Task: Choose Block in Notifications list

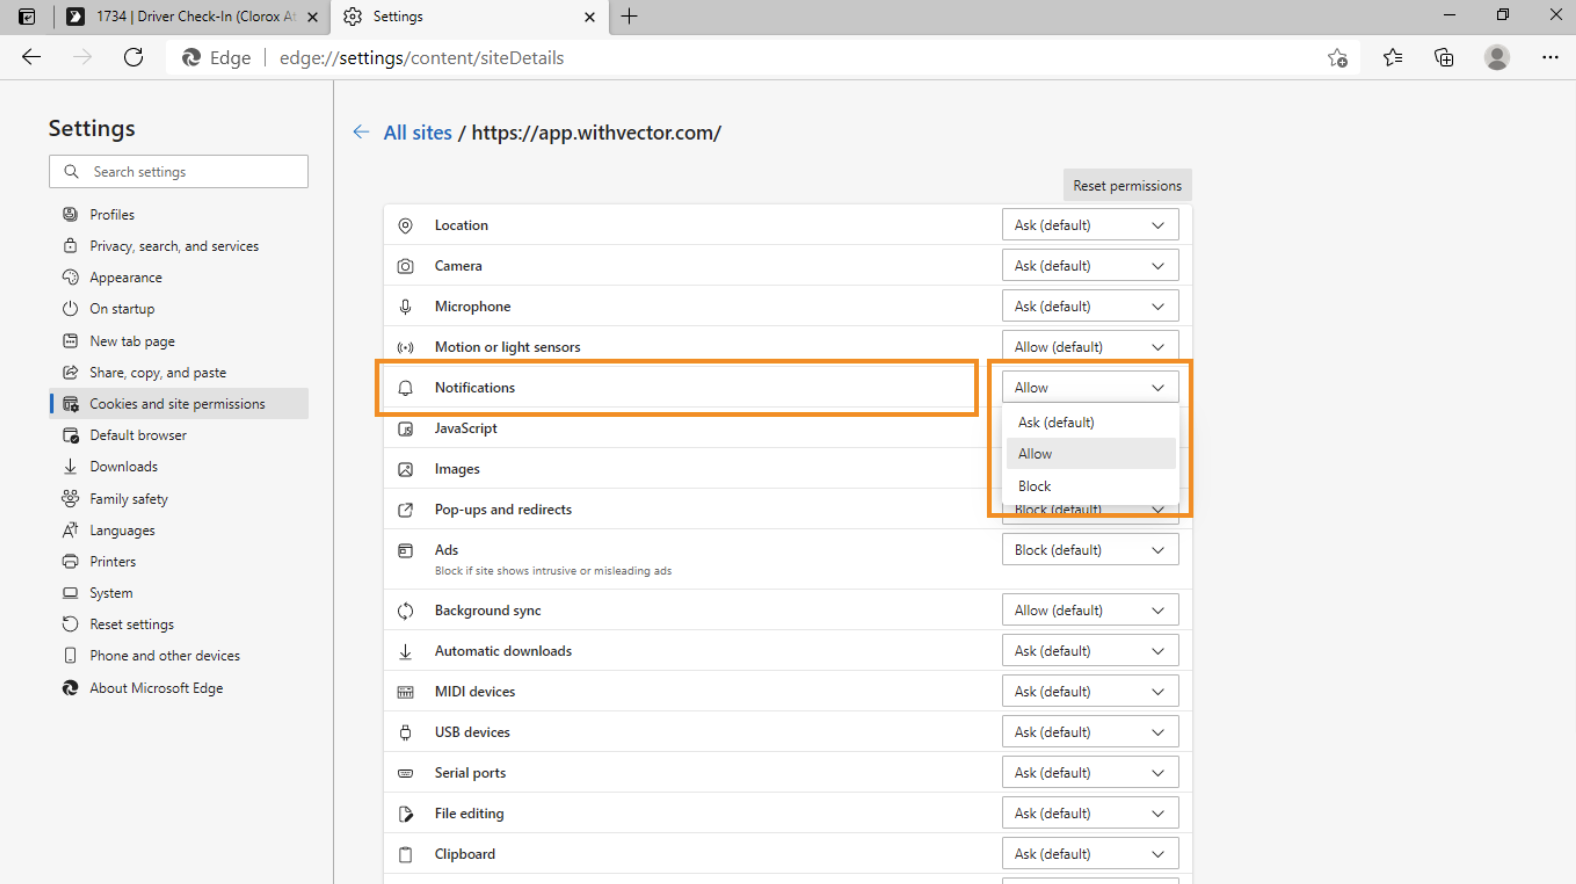Action: tap(1091, 486)
